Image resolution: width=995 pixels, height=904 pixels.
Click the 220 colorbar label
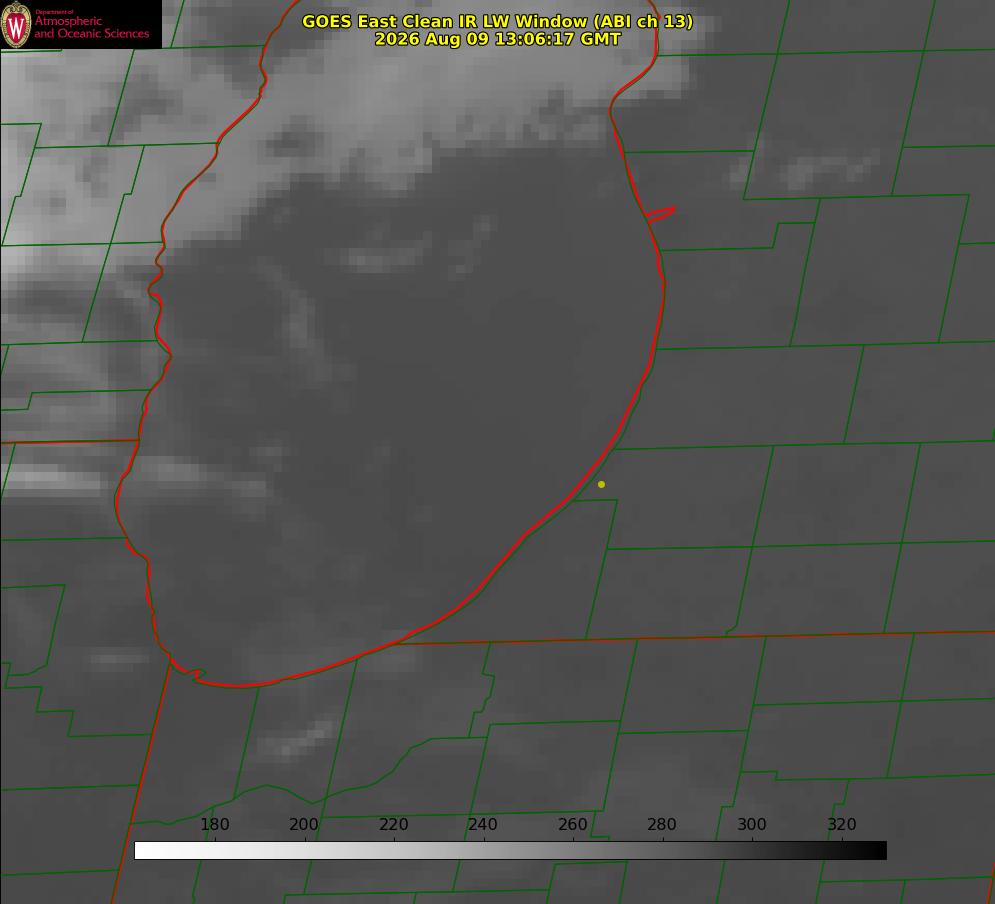393,824
